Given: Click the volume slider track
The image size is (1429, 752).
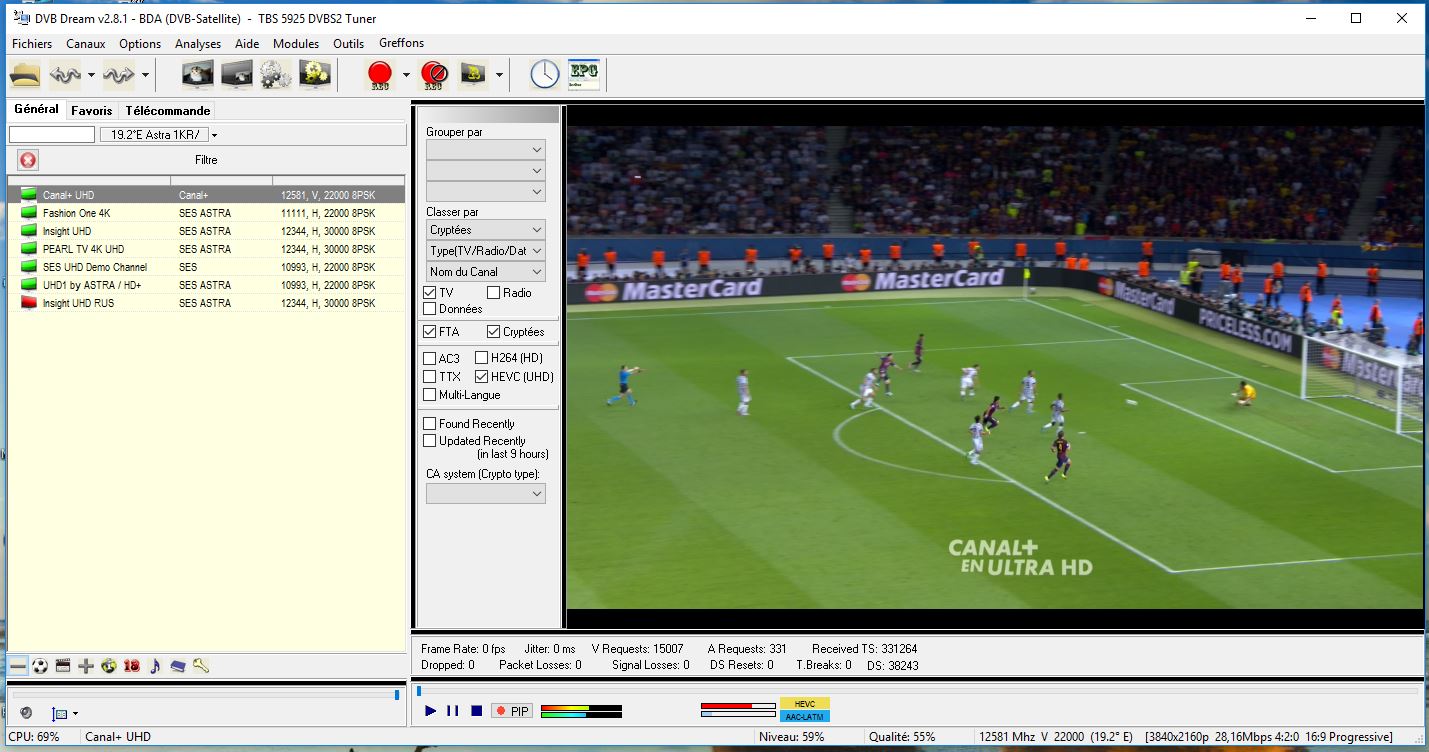Looking at the screenshot, I should click(206, 694).
